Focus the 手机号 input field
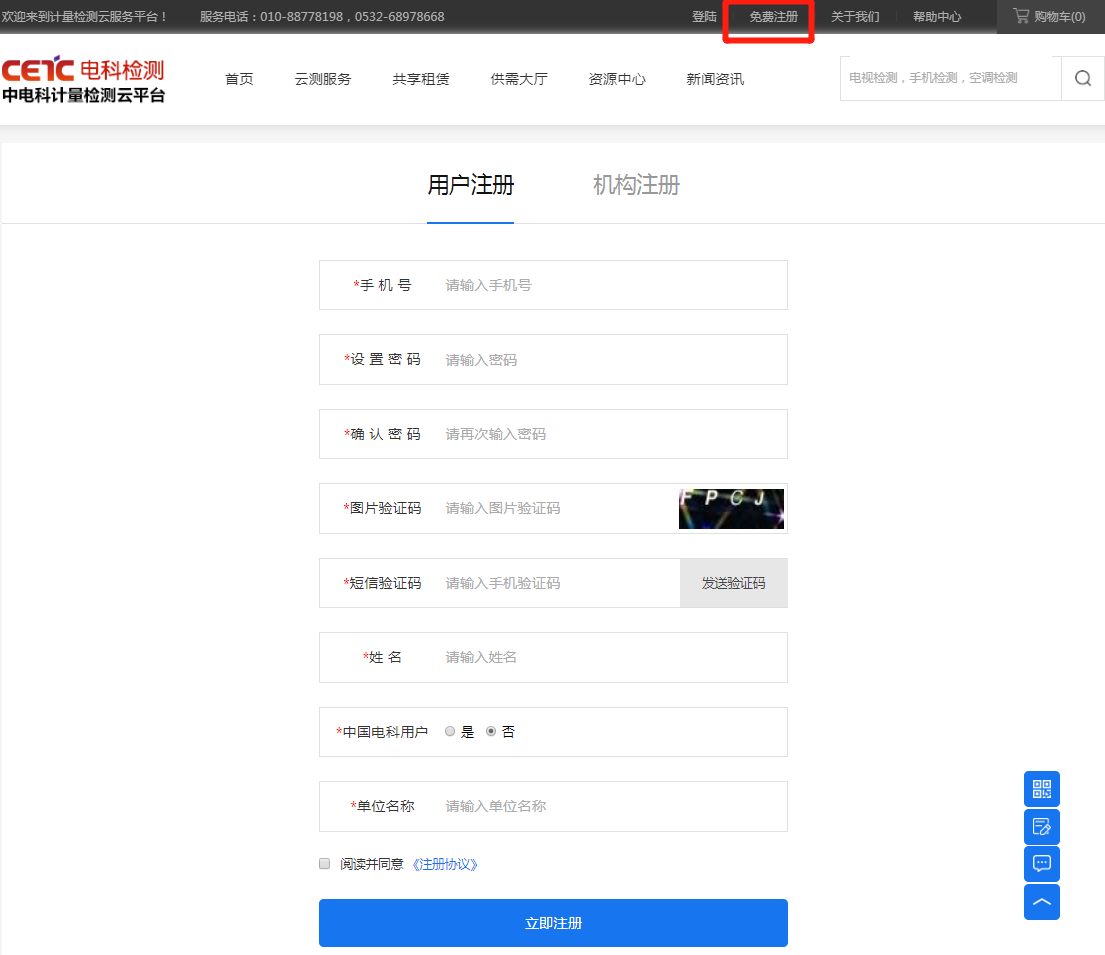 pos(600,285)
